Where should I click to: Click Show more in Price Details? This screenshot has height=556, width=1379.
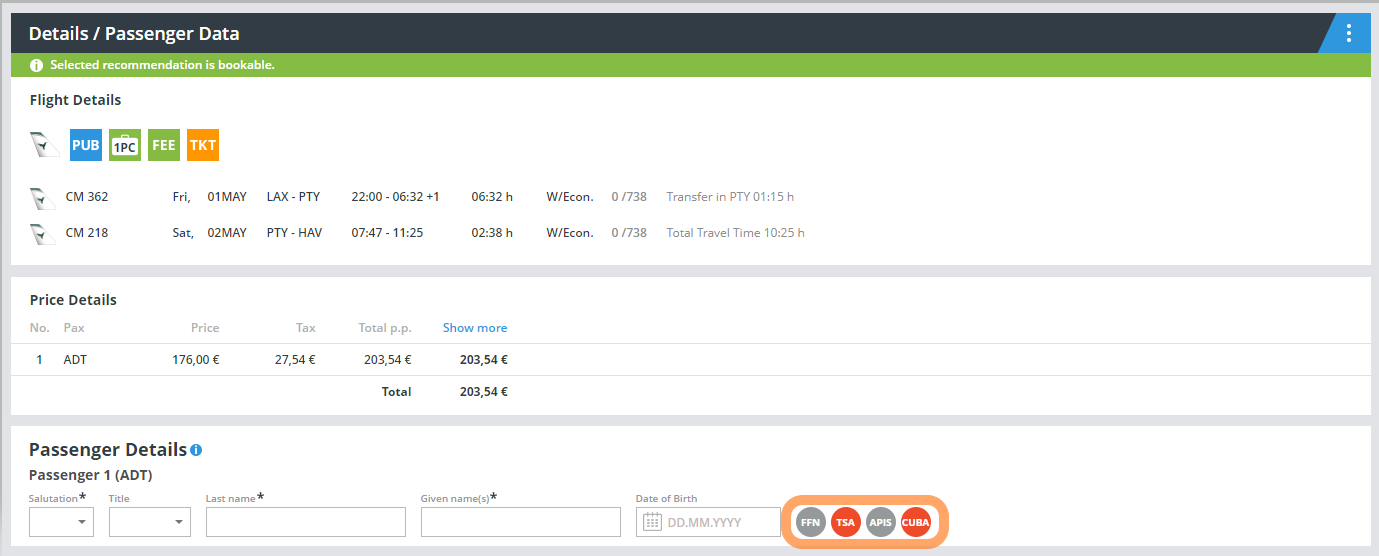474,328
